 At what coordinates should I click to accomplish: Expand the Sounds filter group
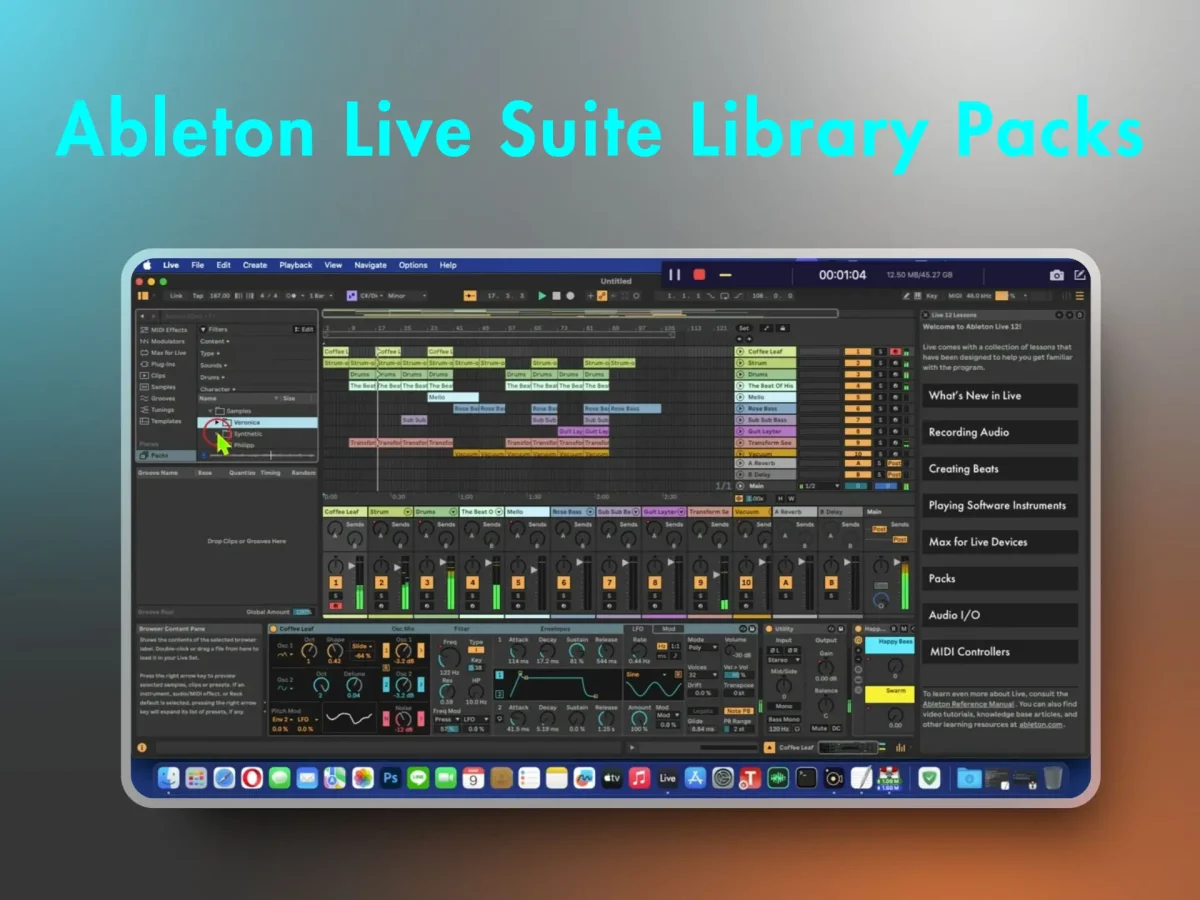tap(212, 365)
